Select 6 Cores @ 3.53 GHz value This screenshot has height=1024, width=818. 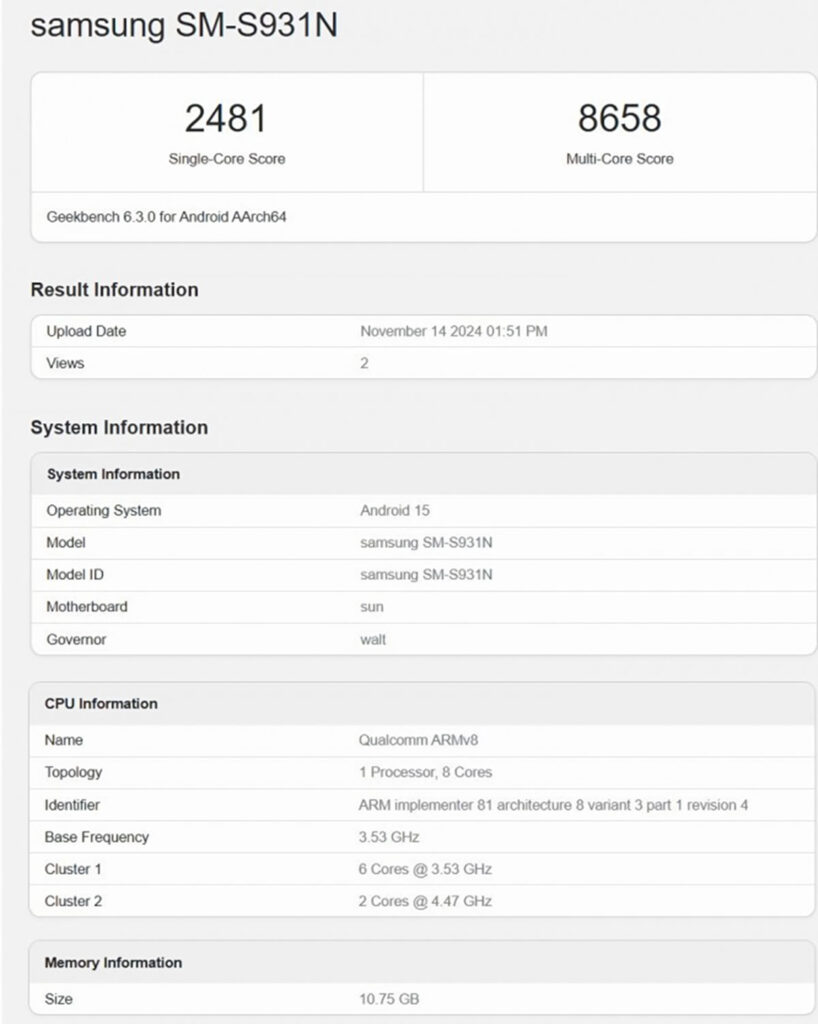click(x=425, y=869)
